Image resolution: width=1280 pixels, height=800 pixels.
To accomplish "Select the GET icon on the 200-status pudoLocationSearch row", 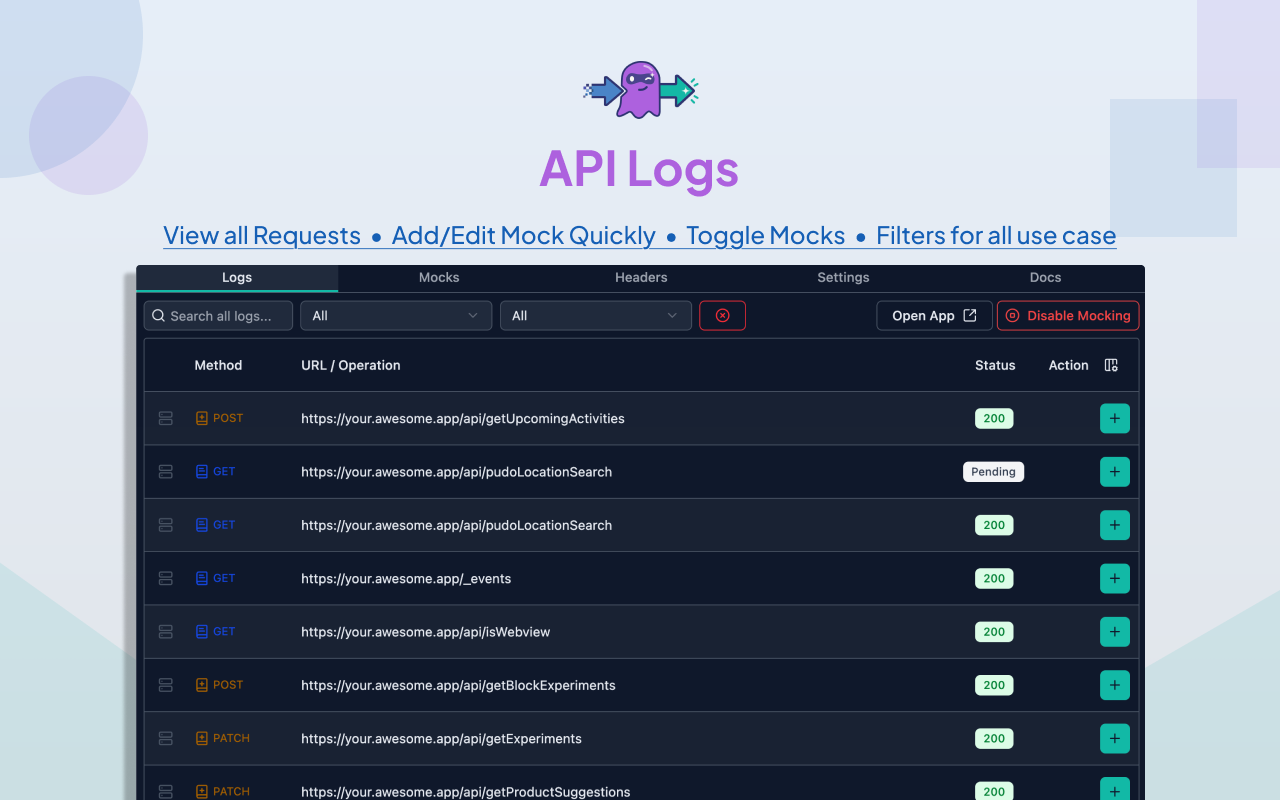I will tap(202, 525).
